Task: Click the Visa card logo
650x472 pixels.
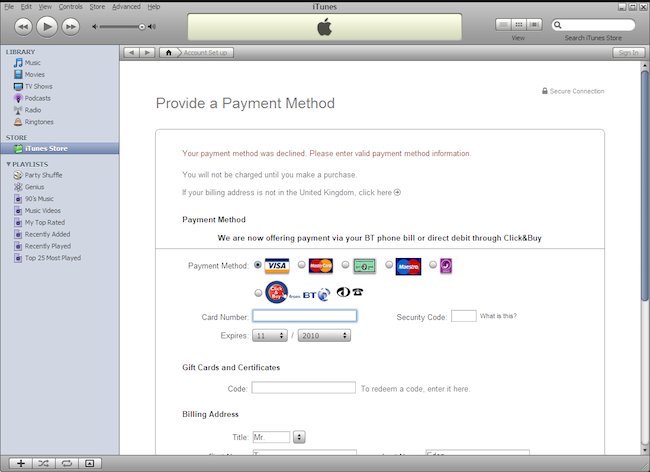Action: tap(277, 266)
